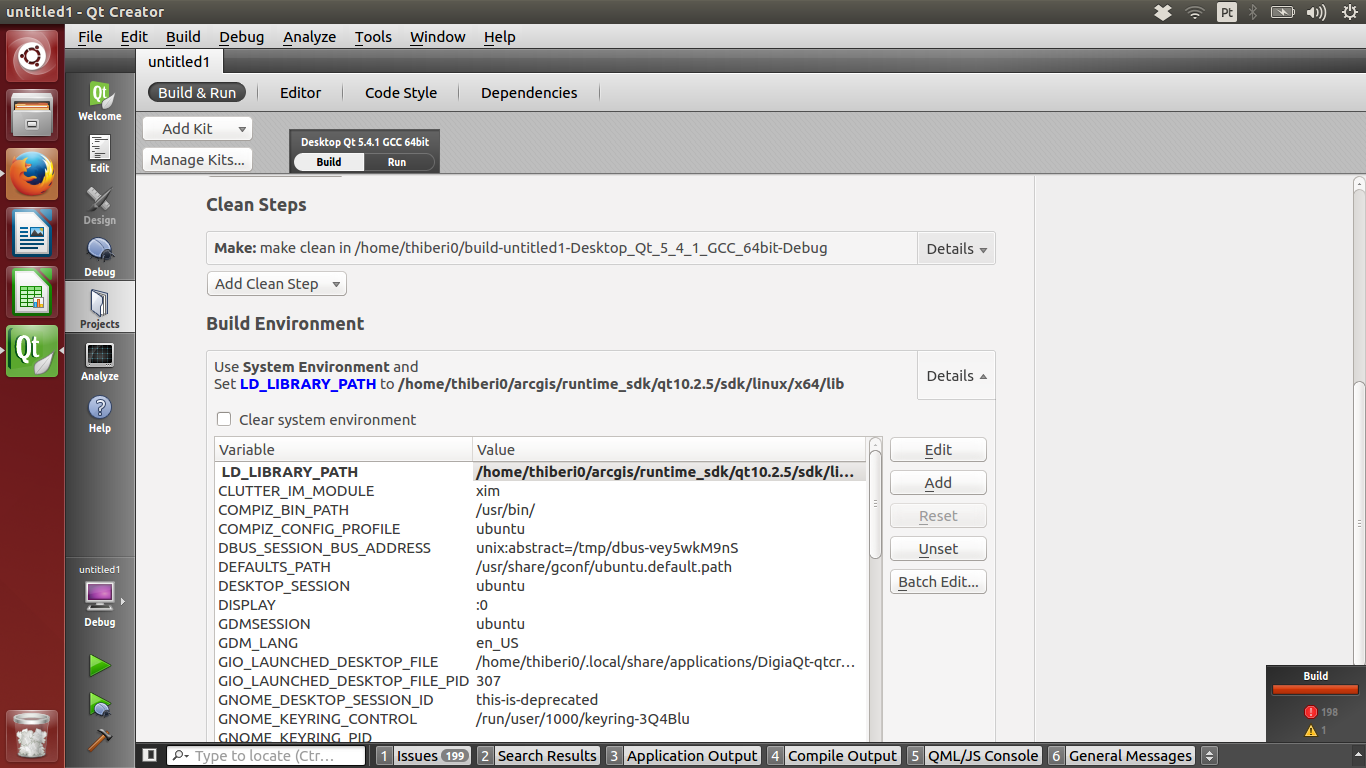The image size is (1366, 768).
Task: Open the Add Kit dropdown
Action: coord(198,128)
